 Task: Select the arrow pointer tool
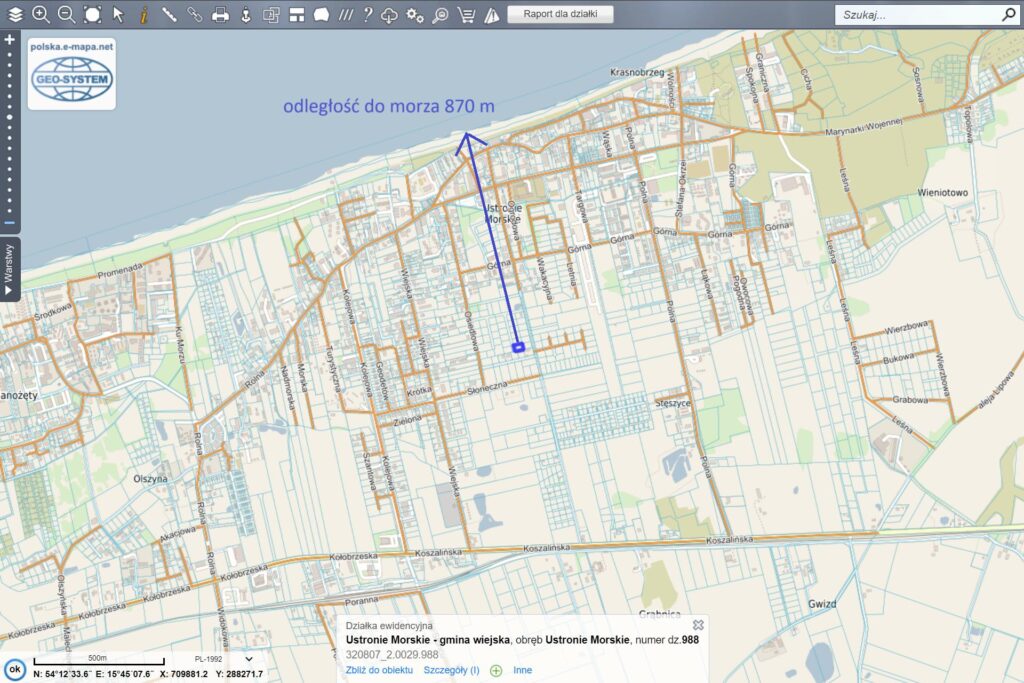coord(118,14)
